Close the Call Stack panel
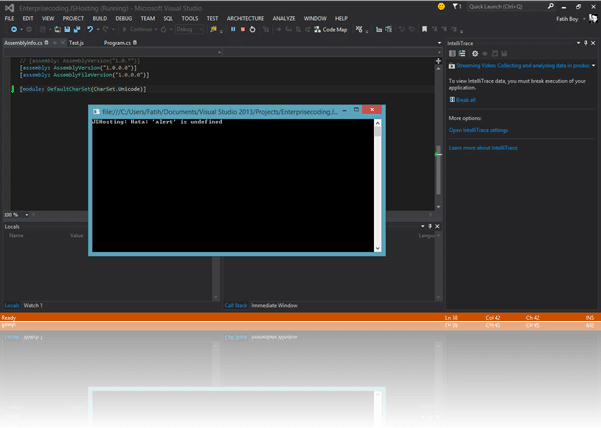This screenshot has height=428, width=601. (x=437, y=226)
